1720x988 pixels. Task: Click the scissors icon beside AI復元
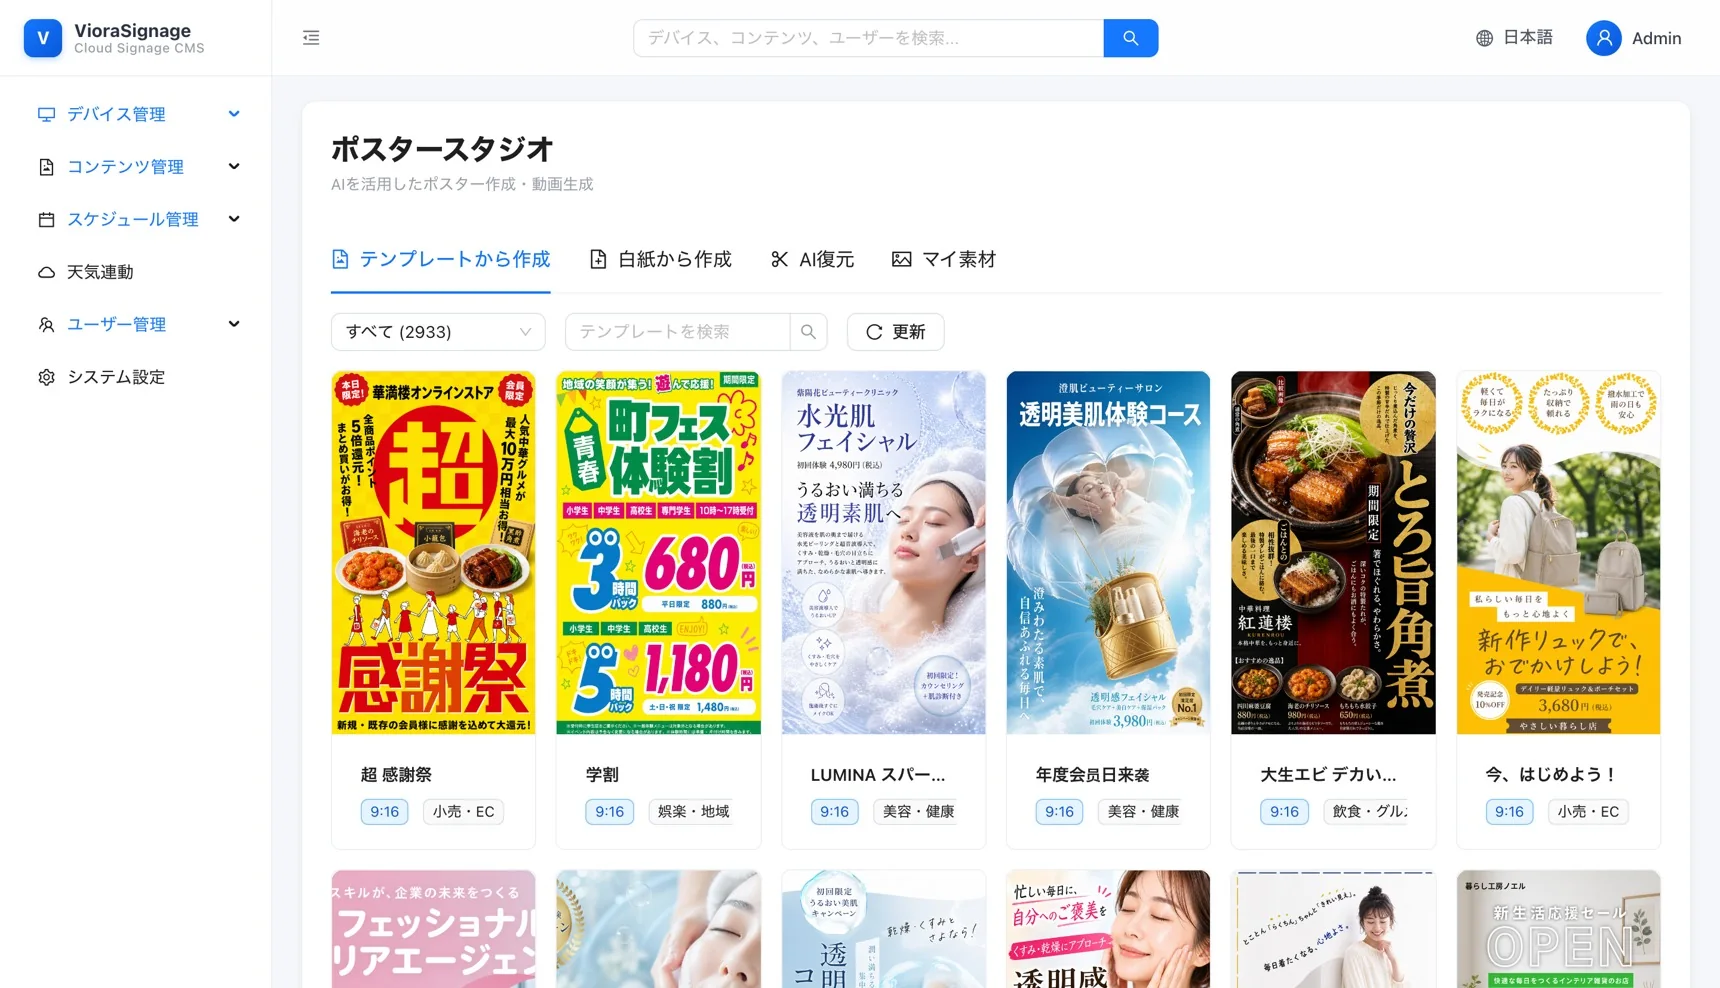780,259
